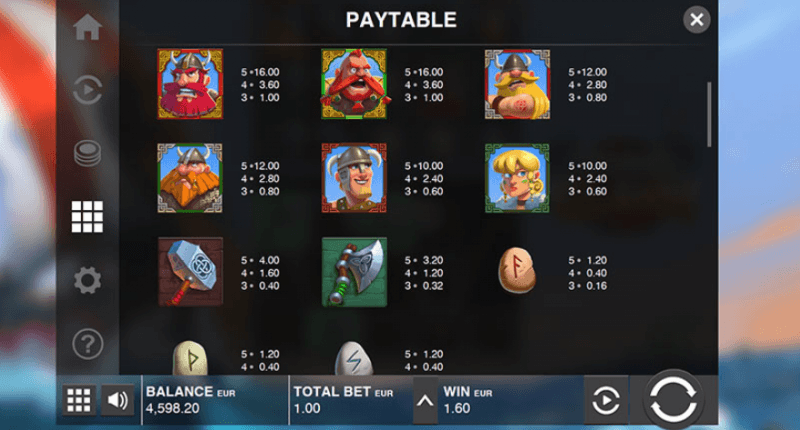Start autoplay from the bottom bar
Viewport: 800px width, 430px height.
click(606, 400)
